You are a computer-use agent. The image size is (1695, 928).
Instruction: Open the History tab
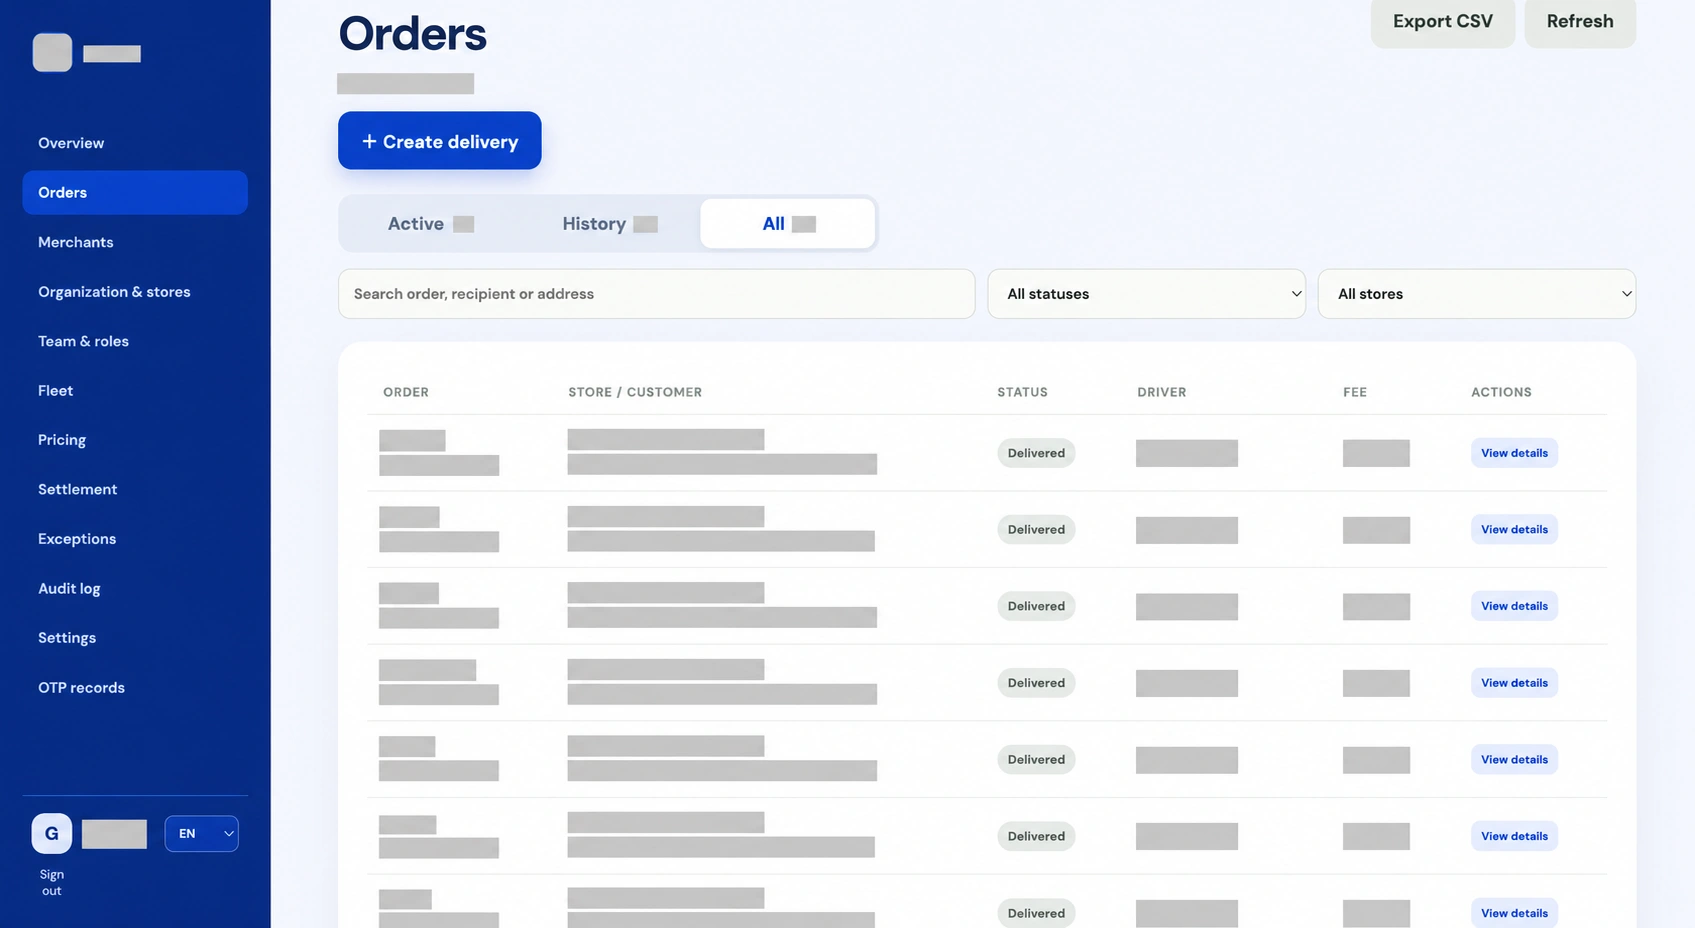(610, 224)
